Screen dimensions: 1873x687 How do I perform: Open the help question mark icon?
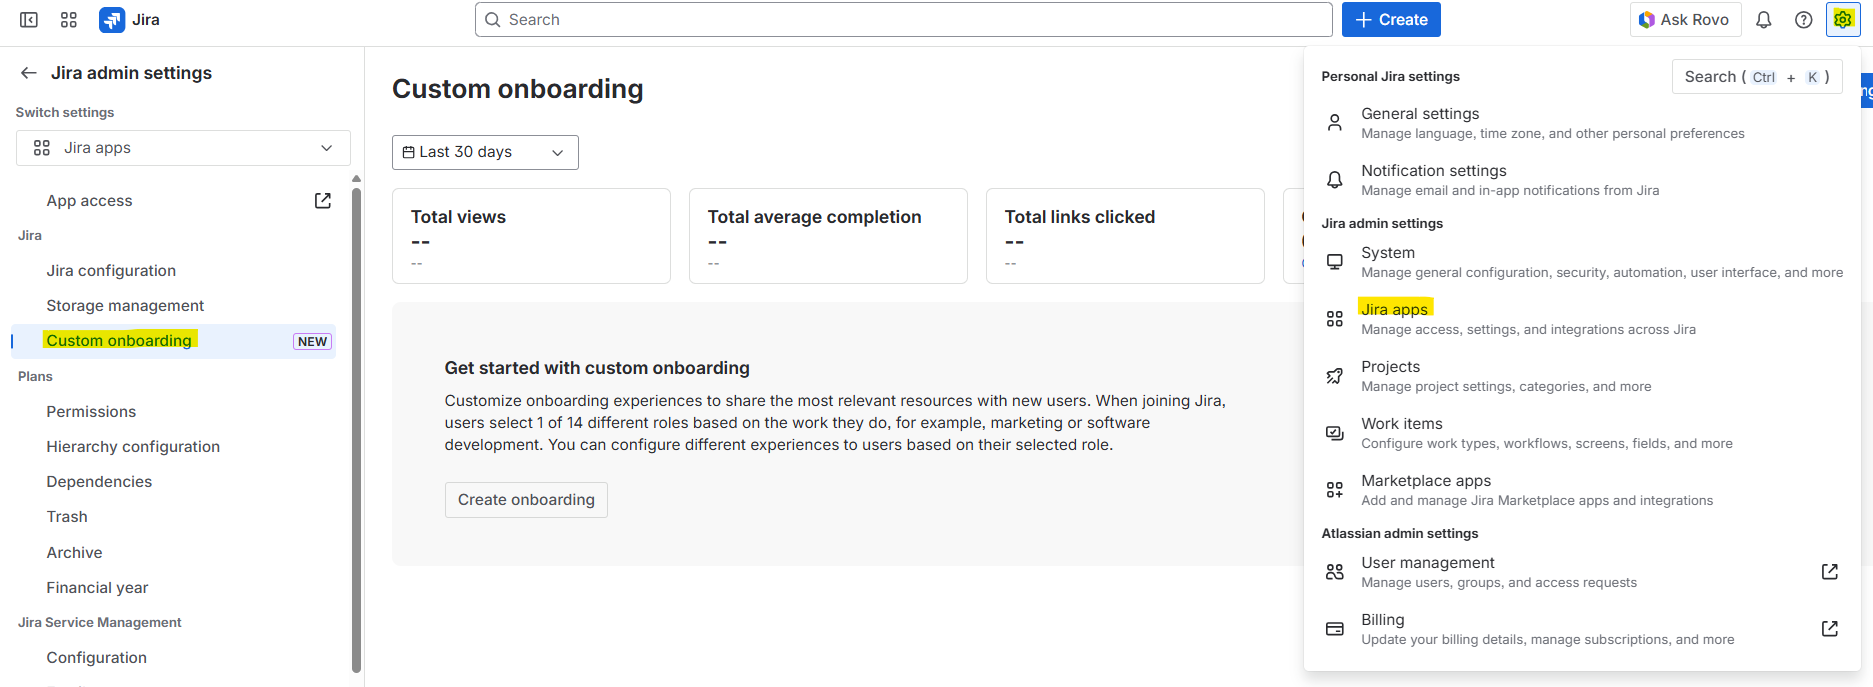1803,20
